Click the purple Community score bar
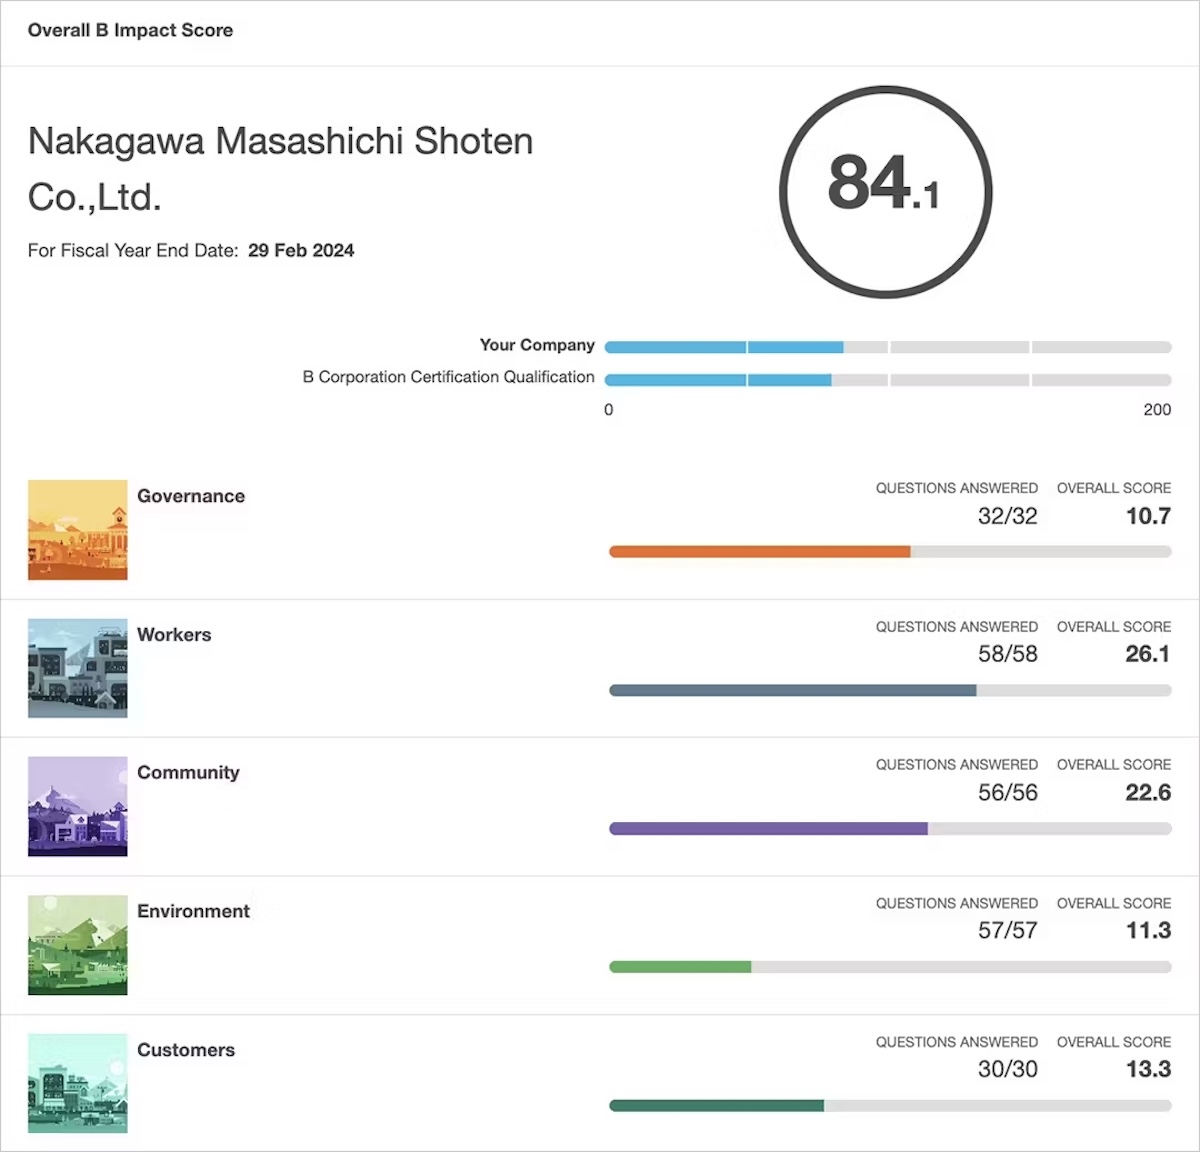Viewport: 1200px width, 1152px height. [768, 829]
